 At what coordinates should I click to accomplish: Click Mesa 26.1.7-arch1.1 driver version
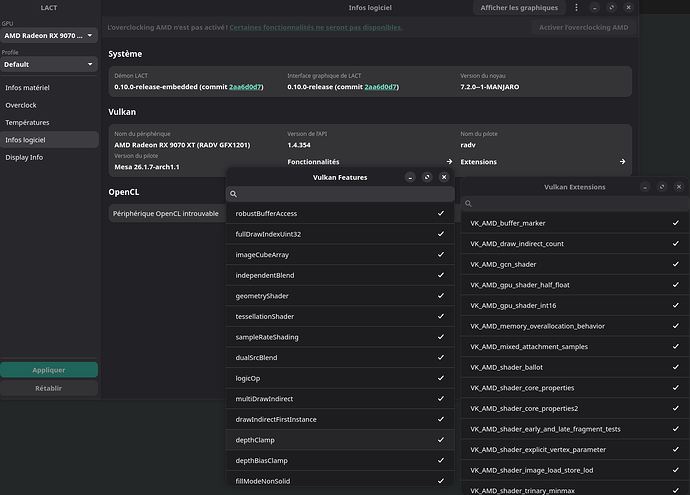click(x=147, y=167)
